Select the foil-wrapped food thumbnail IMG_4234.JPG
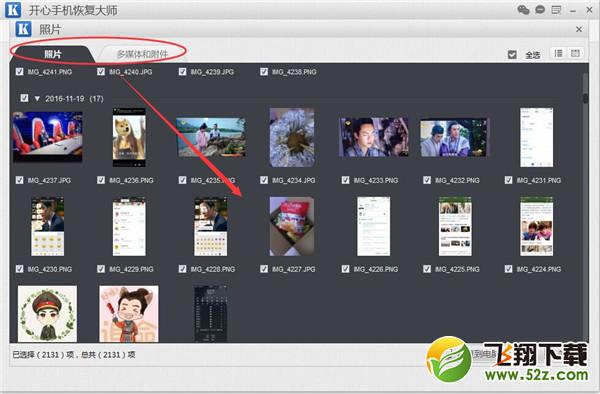 click(292, 137)
